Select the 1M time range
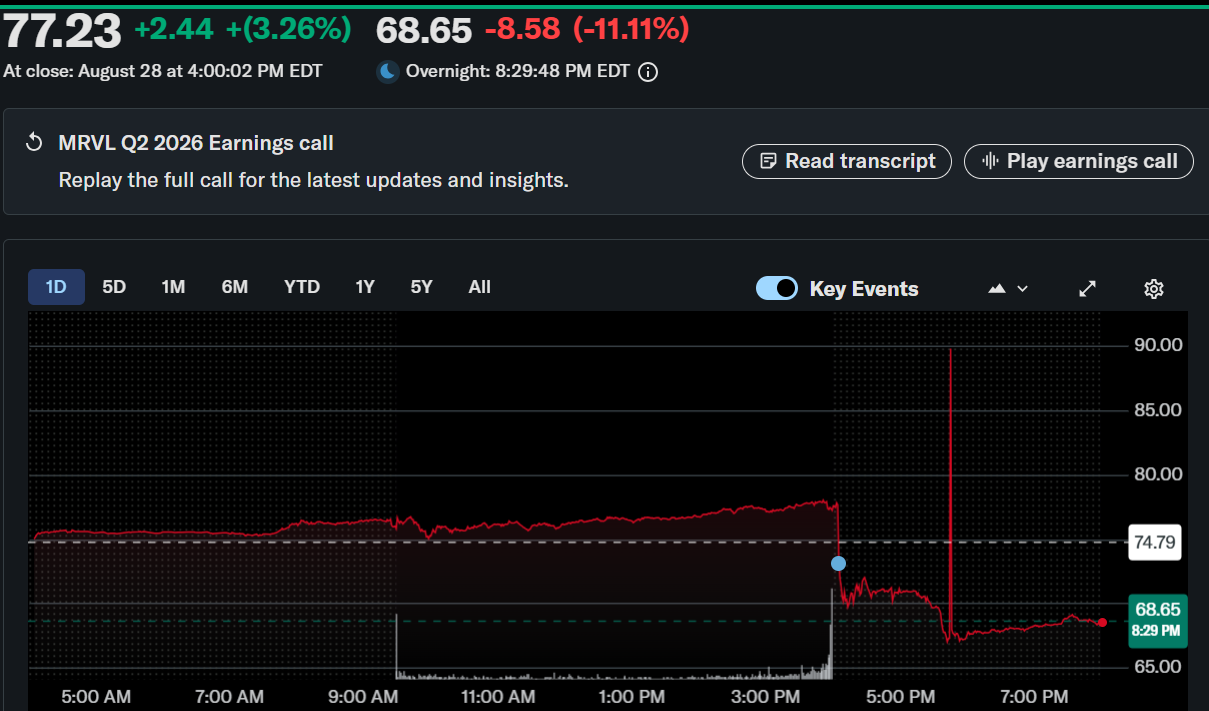 173,287
